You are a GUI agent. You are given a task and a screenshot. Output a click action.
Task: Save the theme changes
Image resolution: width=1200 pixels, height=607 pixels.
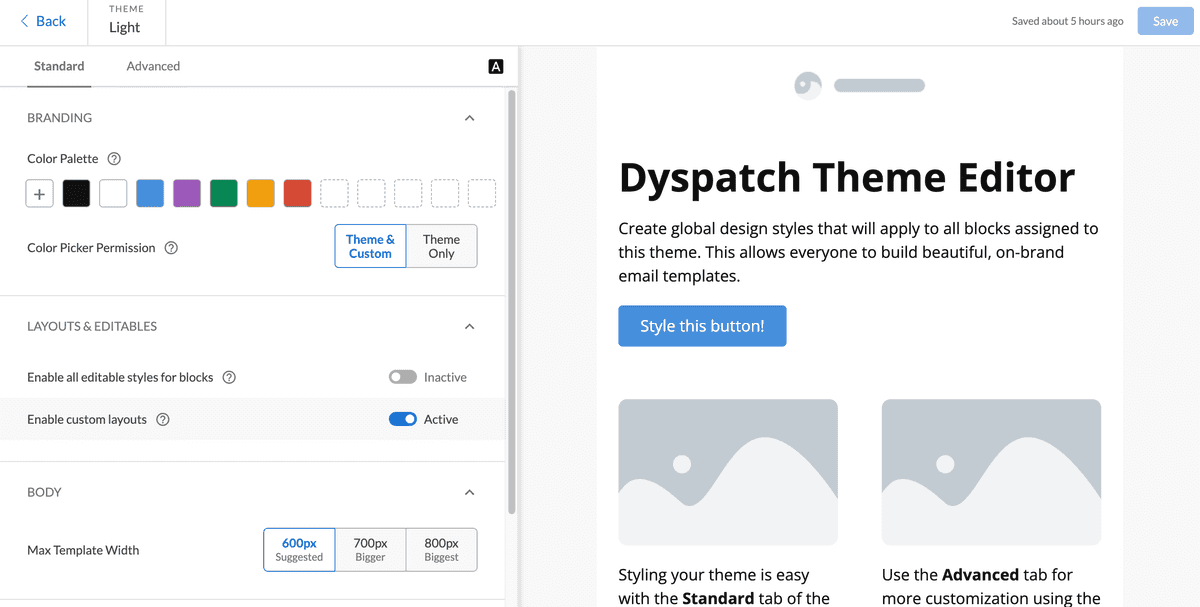coord(1165,21)
